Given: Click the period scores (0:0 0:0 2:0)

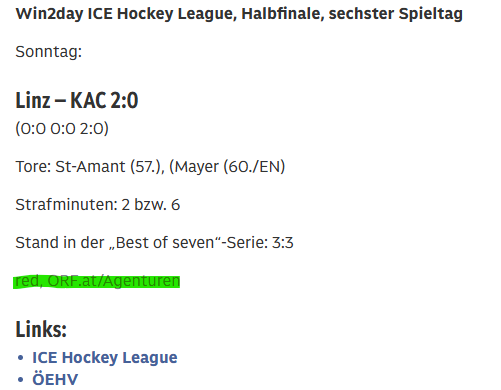Looking at the screenshot, I should [x=62, y=129].
